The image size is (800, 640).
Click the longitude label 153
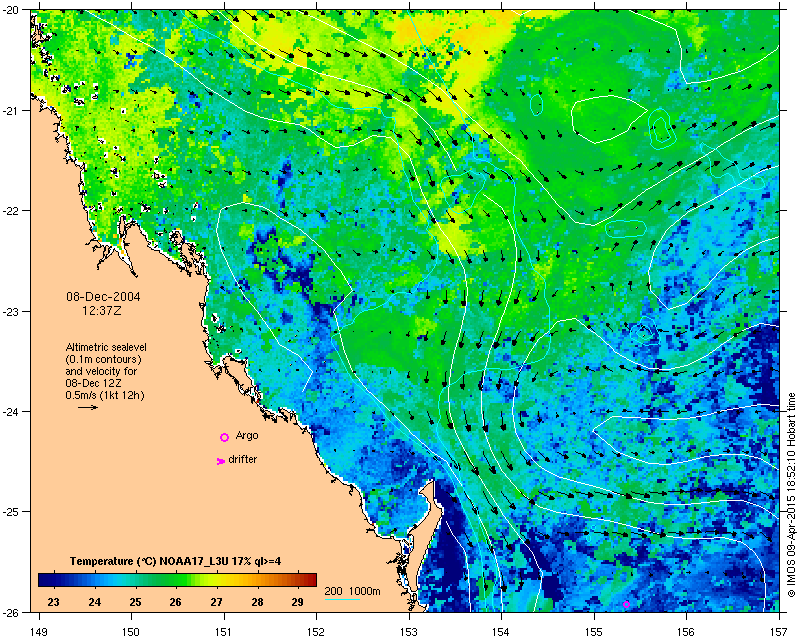pyautogui.click(x=409, y=632)
